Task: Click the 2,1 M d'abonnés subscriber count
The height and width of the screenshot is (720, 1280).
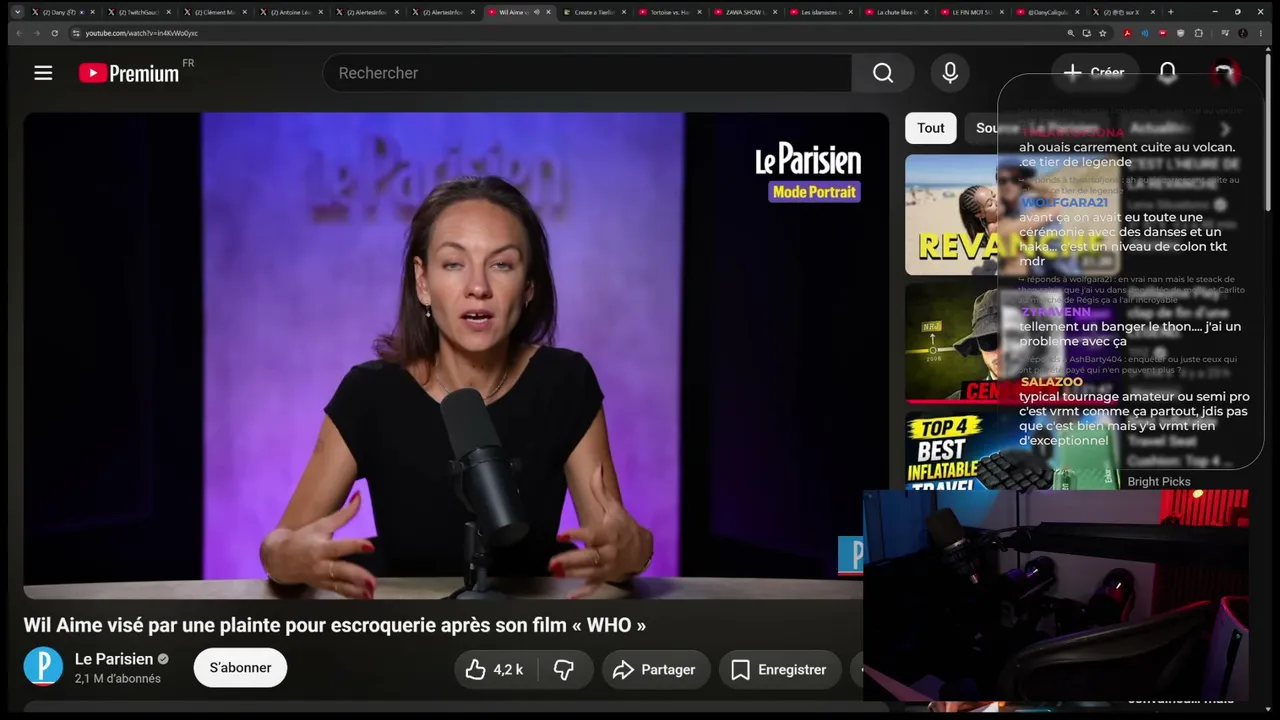Action: 118,679
